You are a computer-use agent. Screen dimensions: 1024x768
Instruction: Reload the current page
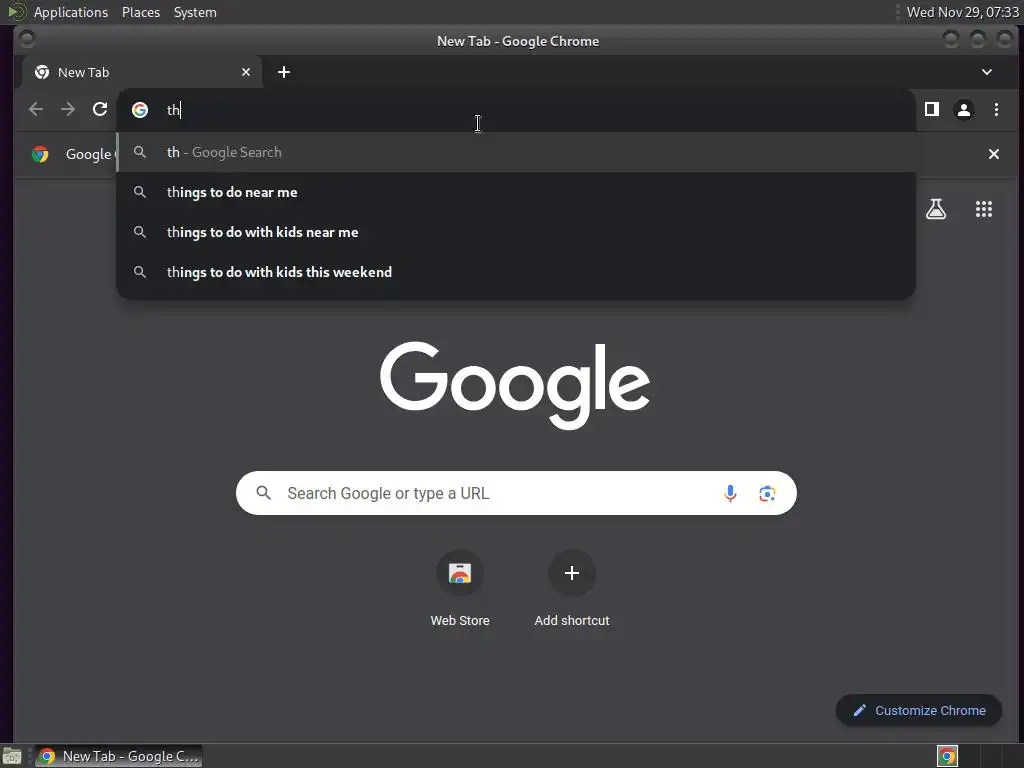(x=100, y=109)
